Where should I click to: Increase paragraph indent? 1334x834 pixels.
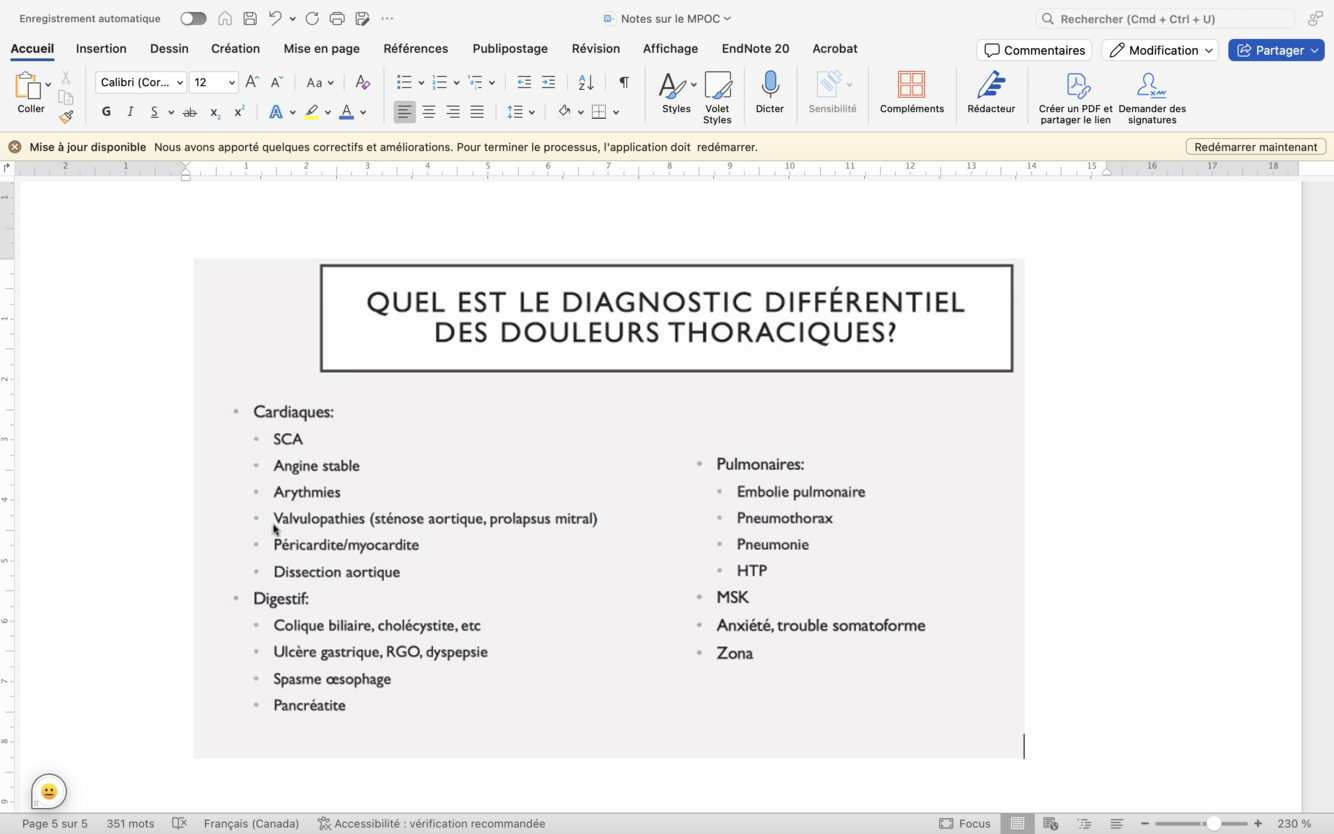548,82
